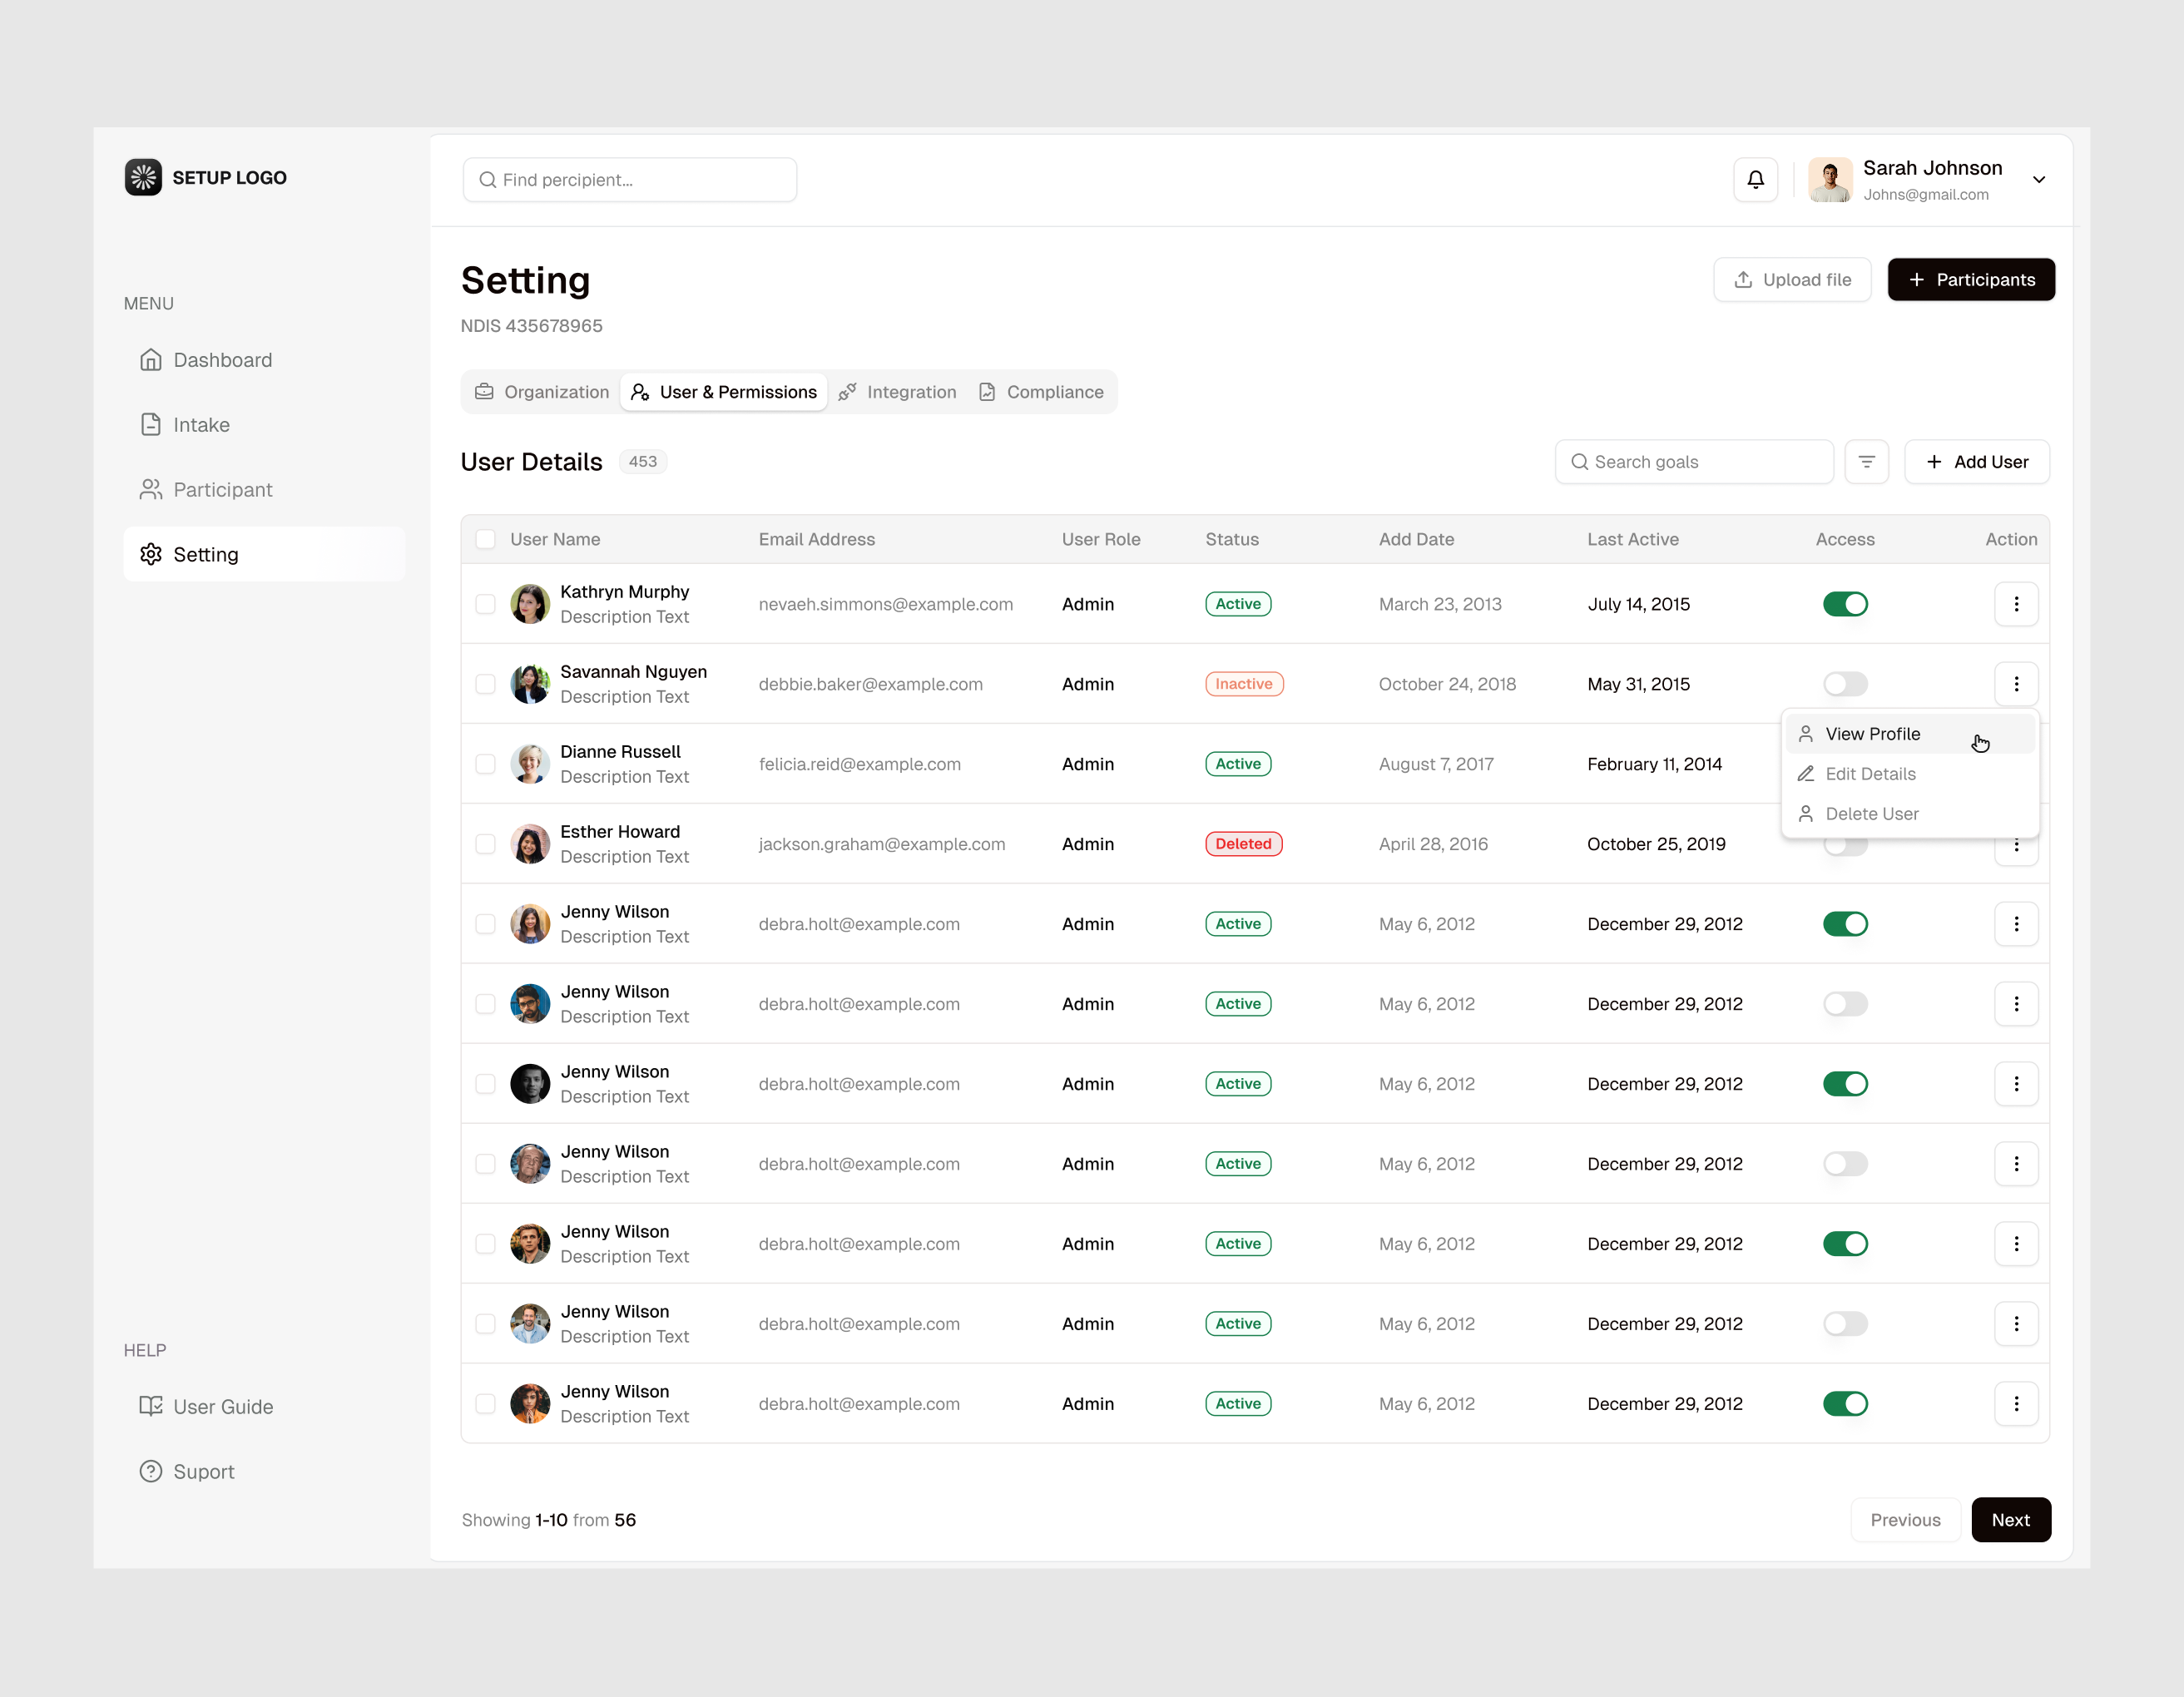Switch to the Compliance tab
Screen dimensions: 2184x1697
click(x=1043, y=392)
